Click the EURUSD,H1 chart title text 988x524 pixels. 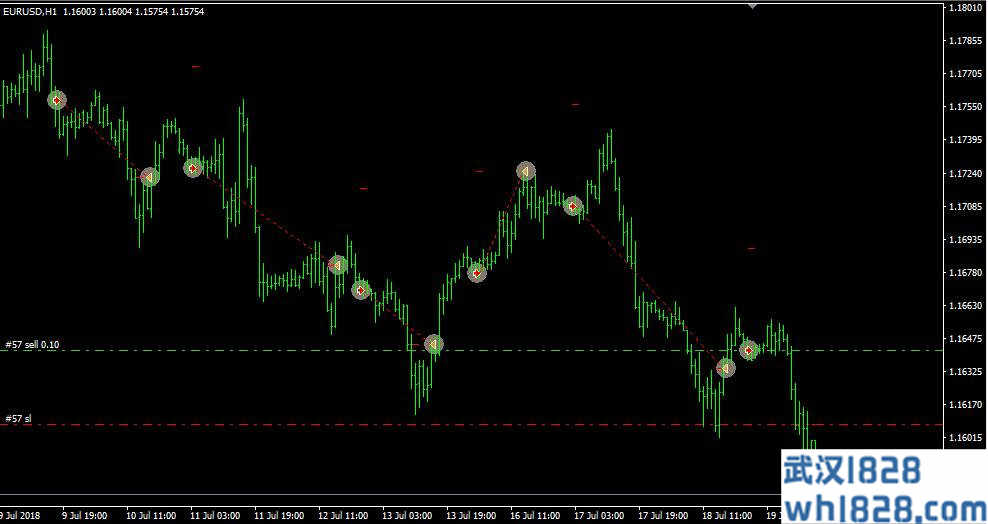click(x=29, y=10)
